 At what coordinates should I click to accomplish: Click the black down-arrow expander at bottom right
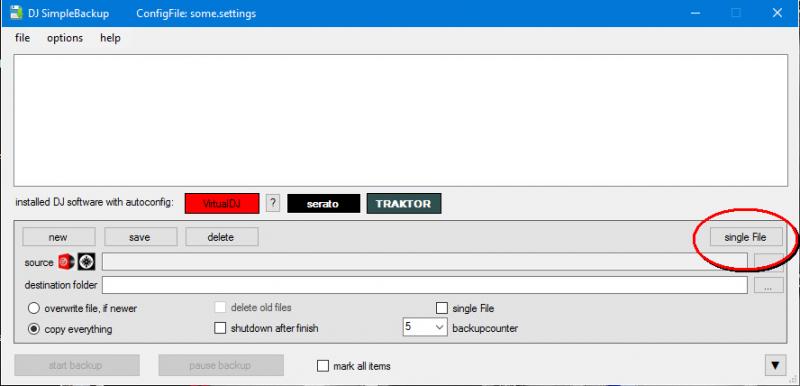[x=775, y=365]
